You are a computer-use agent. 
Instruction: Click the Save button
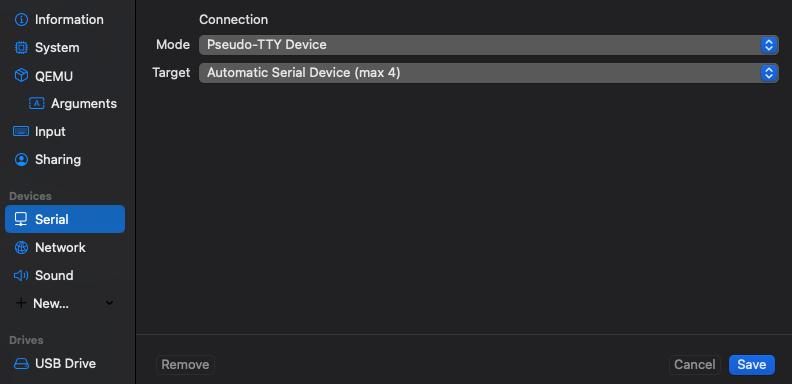pyautogui.click(x=752, y=365)
